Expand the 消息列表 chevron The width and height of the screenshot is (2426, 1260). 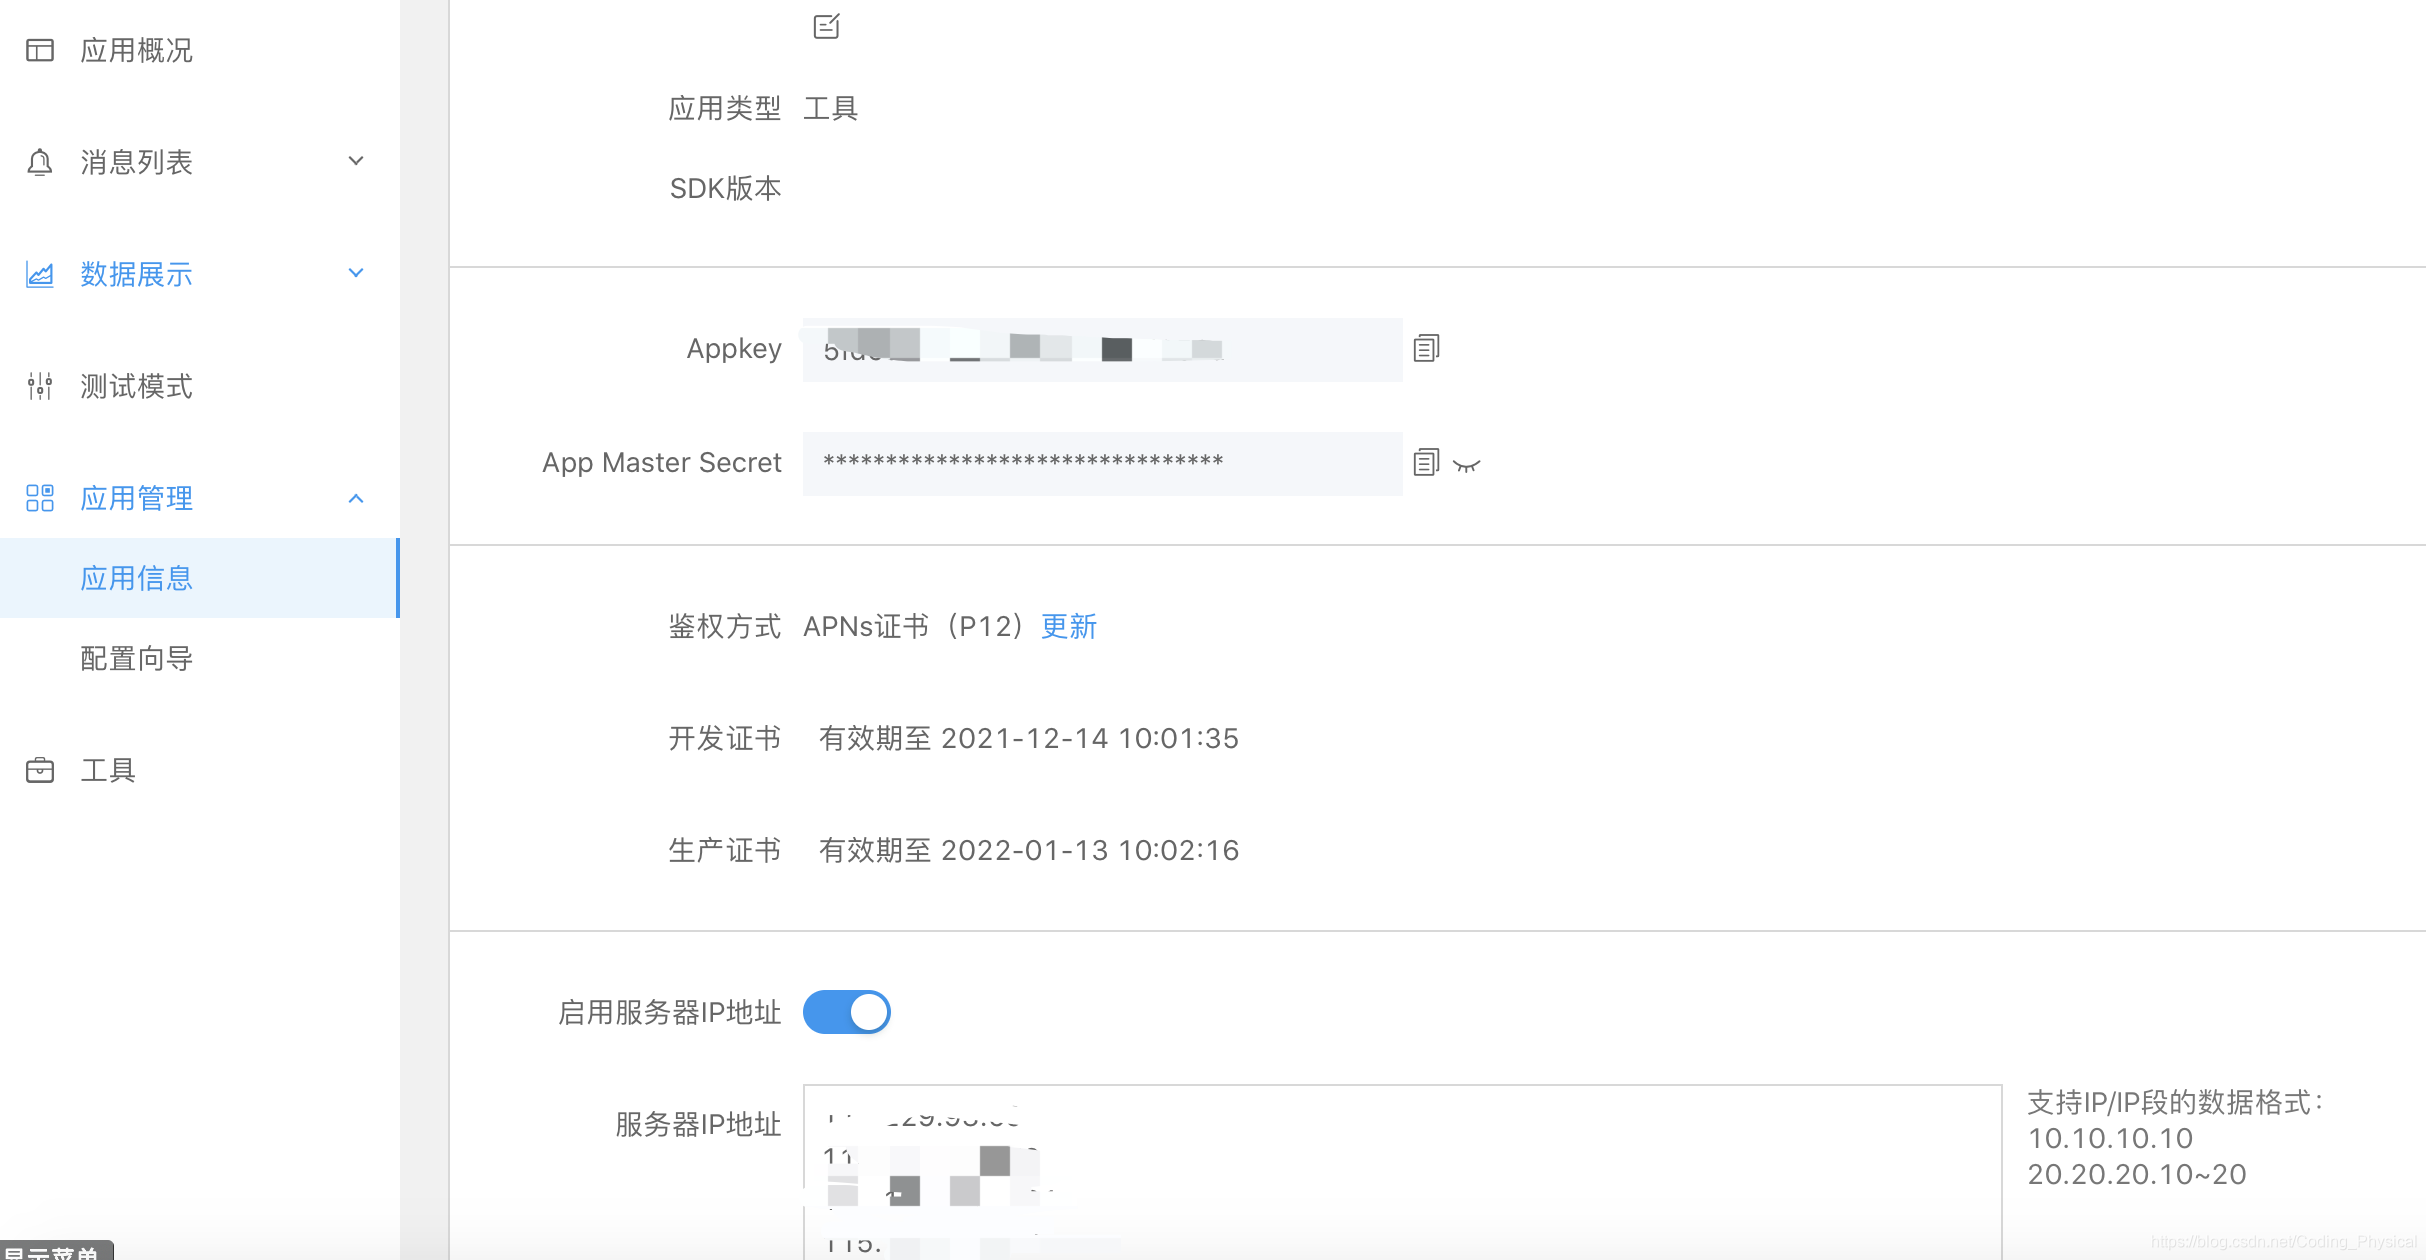pos(356,161)
